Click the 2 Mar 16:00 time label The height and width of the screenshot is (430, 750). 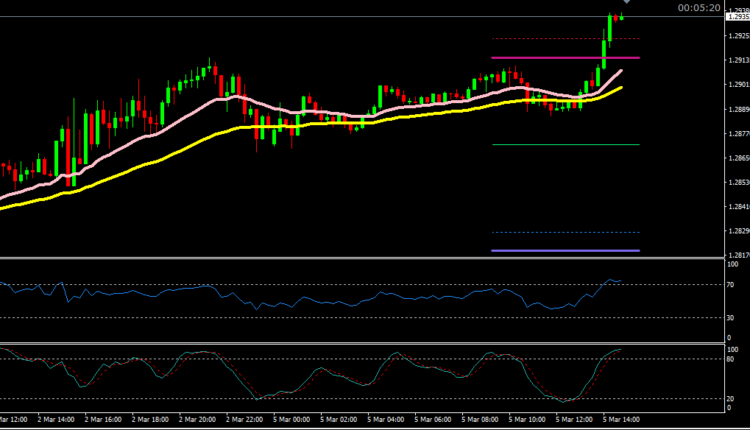[103, 418]
